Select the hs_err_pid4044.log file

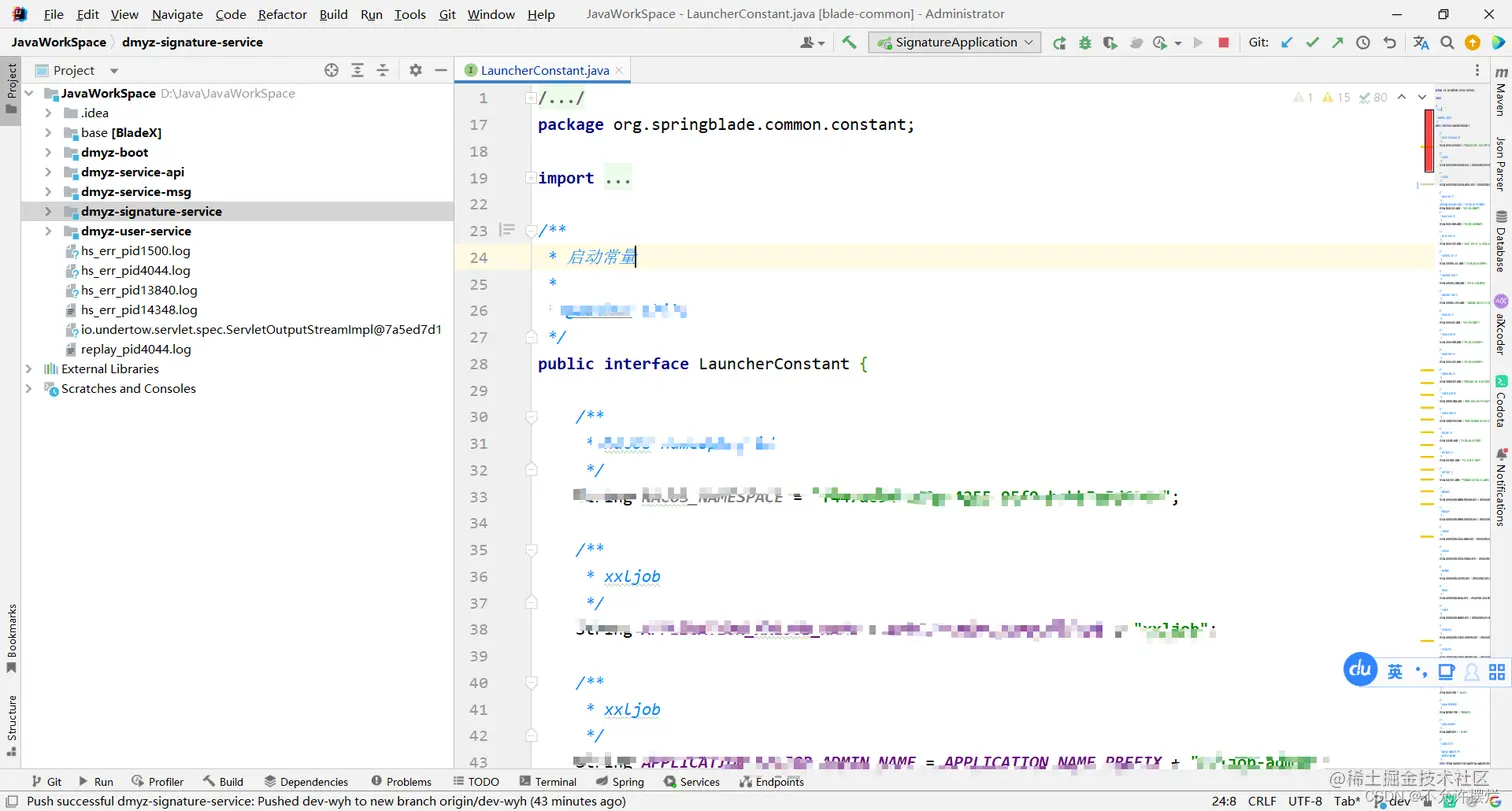click(135, 270)
